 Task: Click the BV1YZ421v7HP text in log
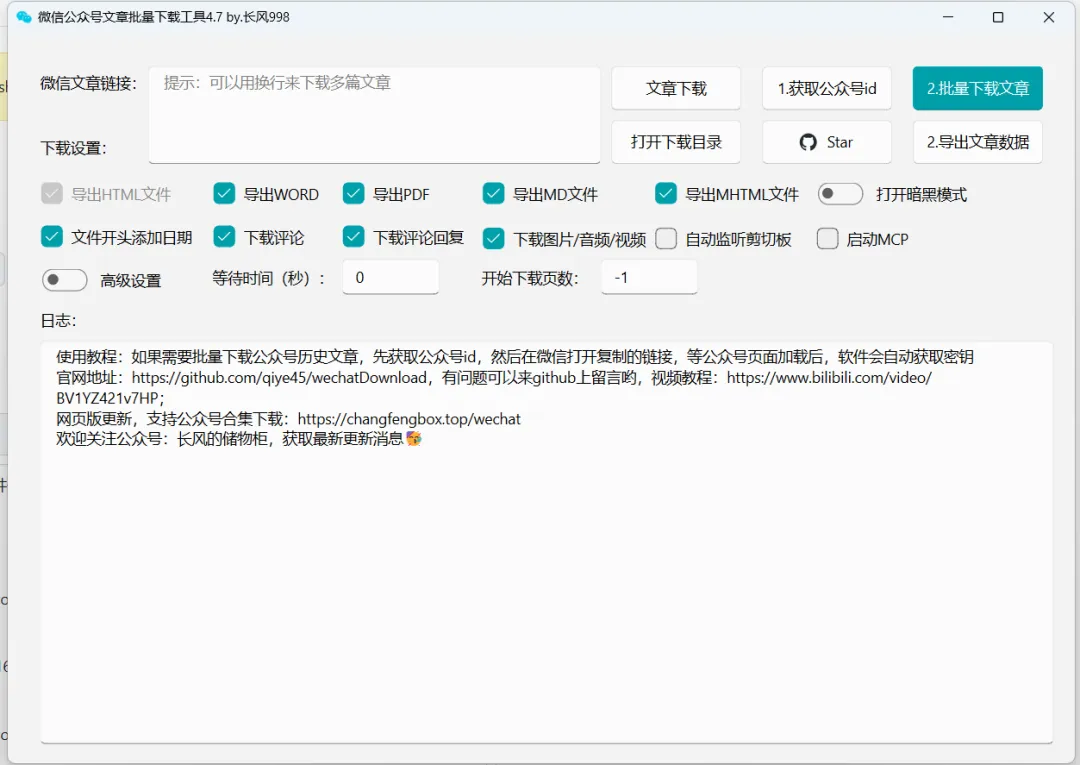coord(107,399)
